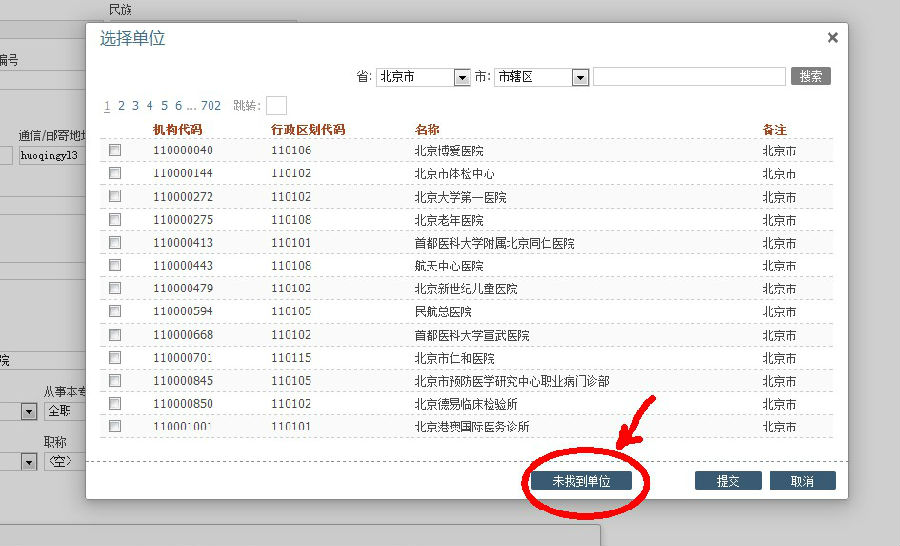Select the 北京大学第一医院 checkbox

pyautogui.click(x=115, y=197)
